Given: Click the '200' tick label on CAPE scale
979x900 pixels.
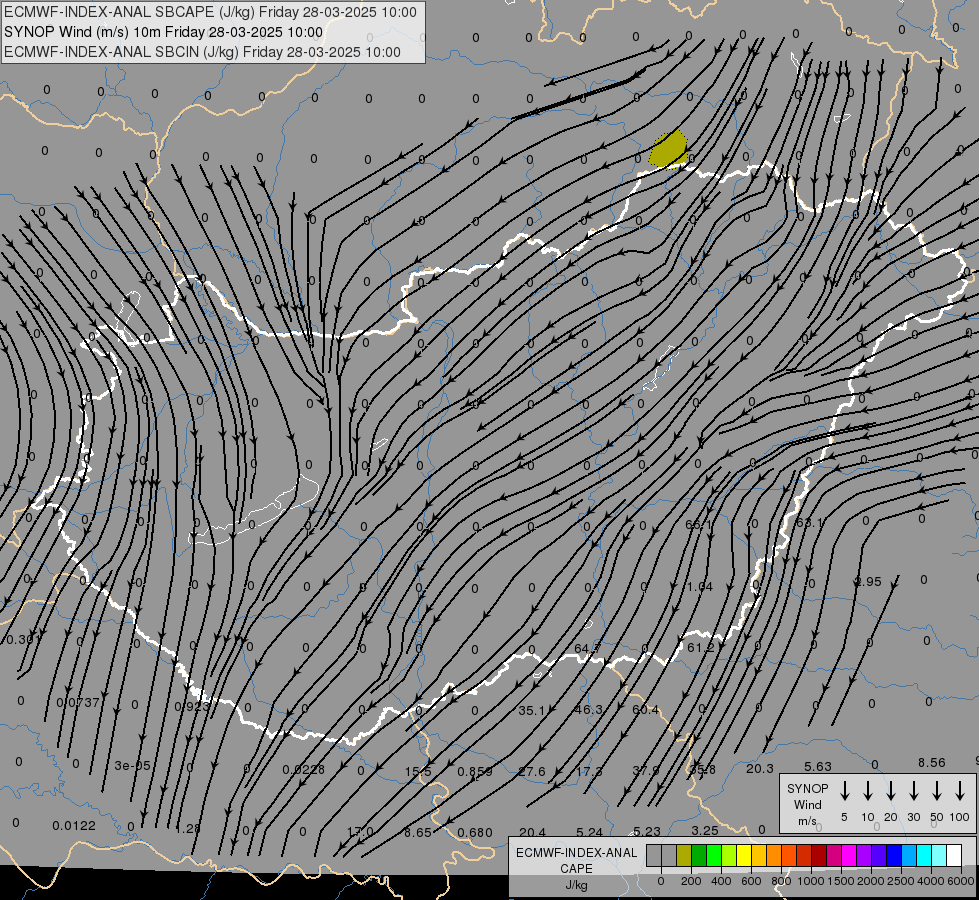Looking at the screenshot, I should pyautogui.click(x=691, y=881).
